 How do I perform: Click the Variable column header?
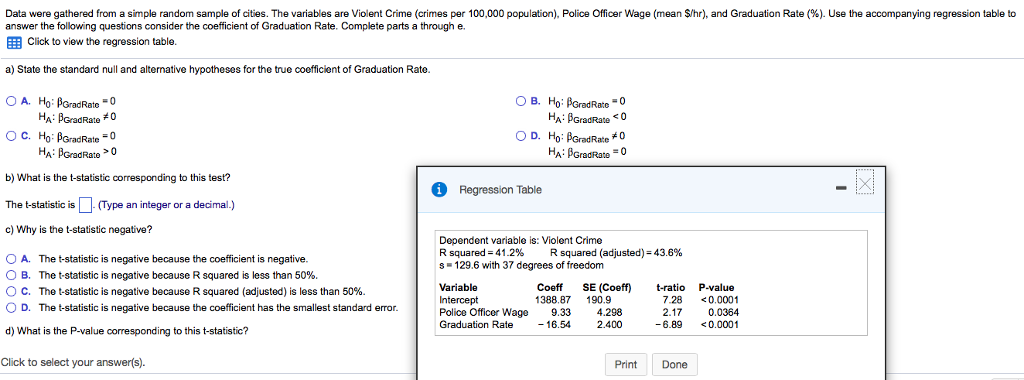(x=458, y=287)
